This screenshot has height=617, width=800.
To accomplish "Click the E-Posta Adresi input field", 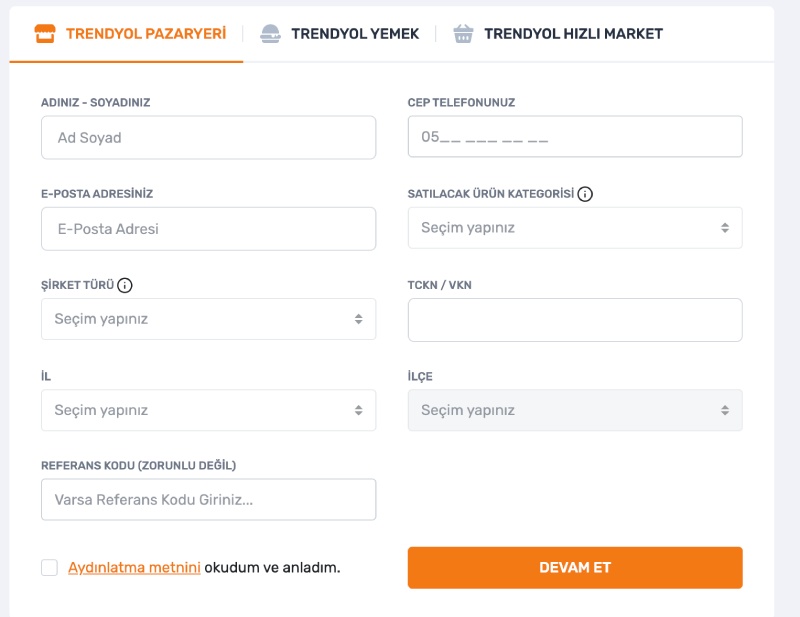I will tap(208, 229).
